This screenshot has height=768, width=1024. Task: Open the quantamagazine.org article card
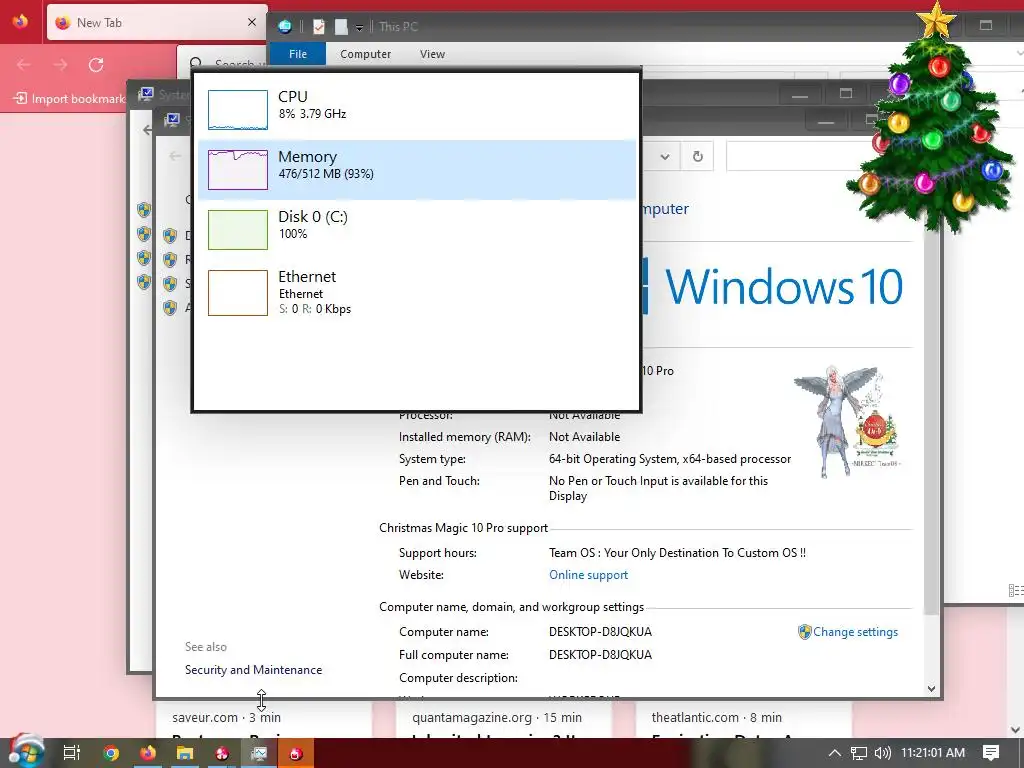pyautogui.click(x=504, y=720)
